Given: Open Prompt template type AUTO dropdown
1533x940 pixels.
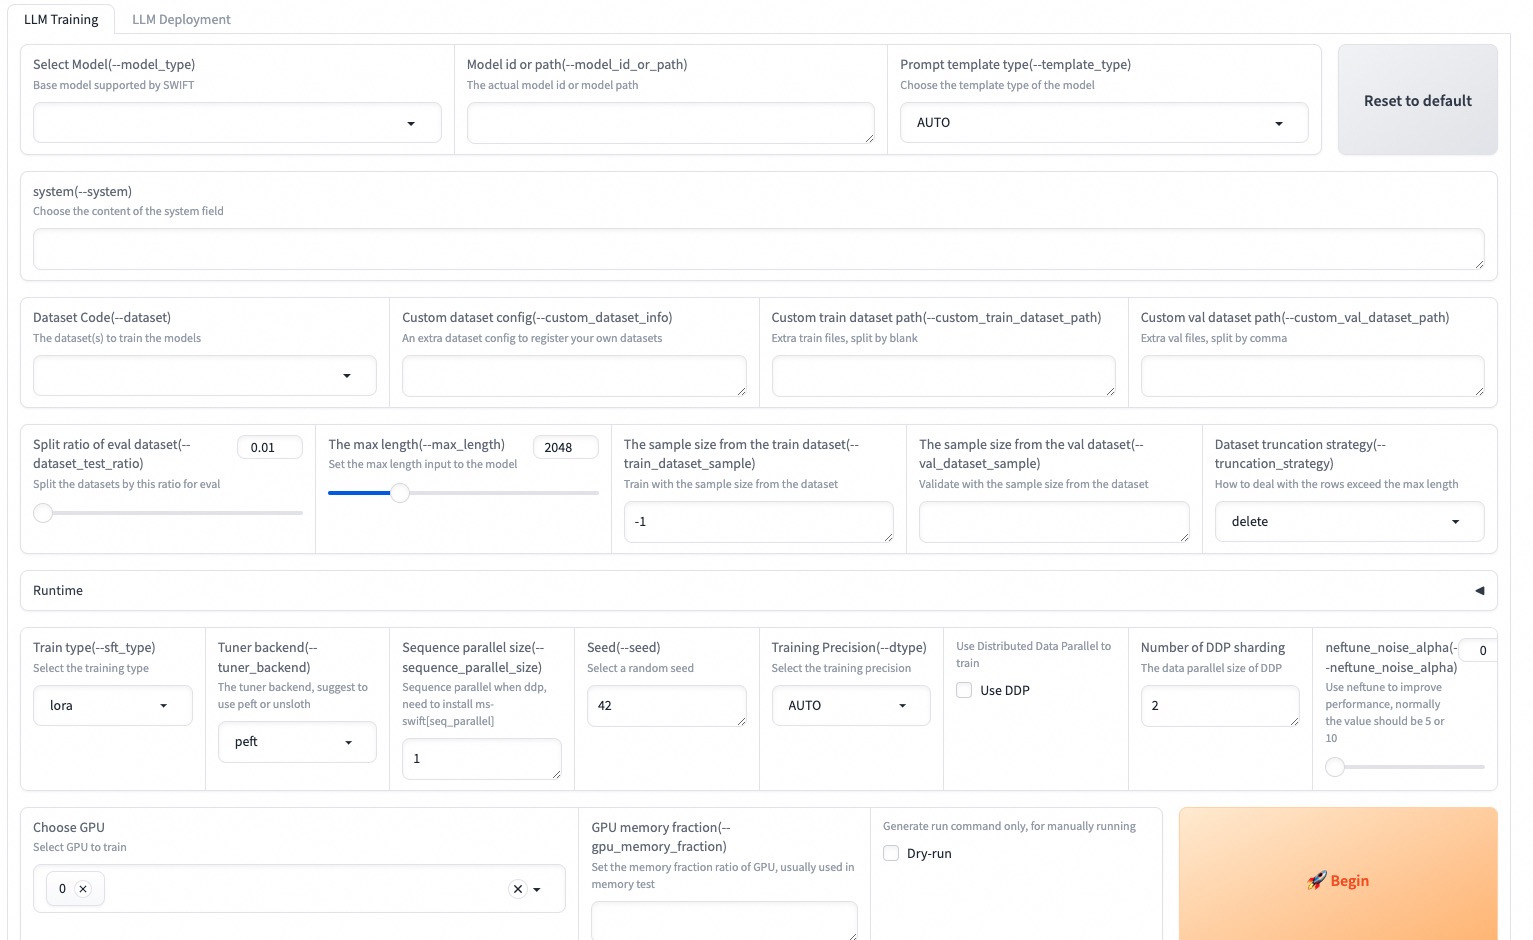Looking at the screenshot, I should point(1103,123).
